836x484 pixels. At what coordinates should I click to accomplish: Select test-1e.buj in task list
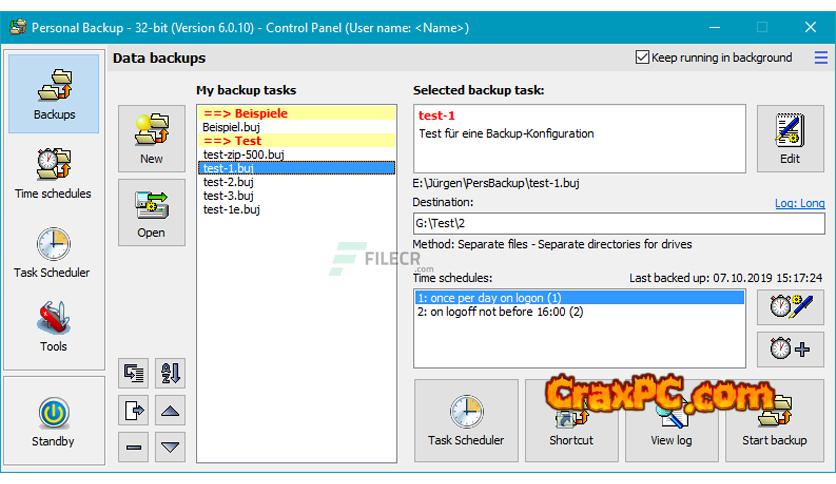point(296,209)
